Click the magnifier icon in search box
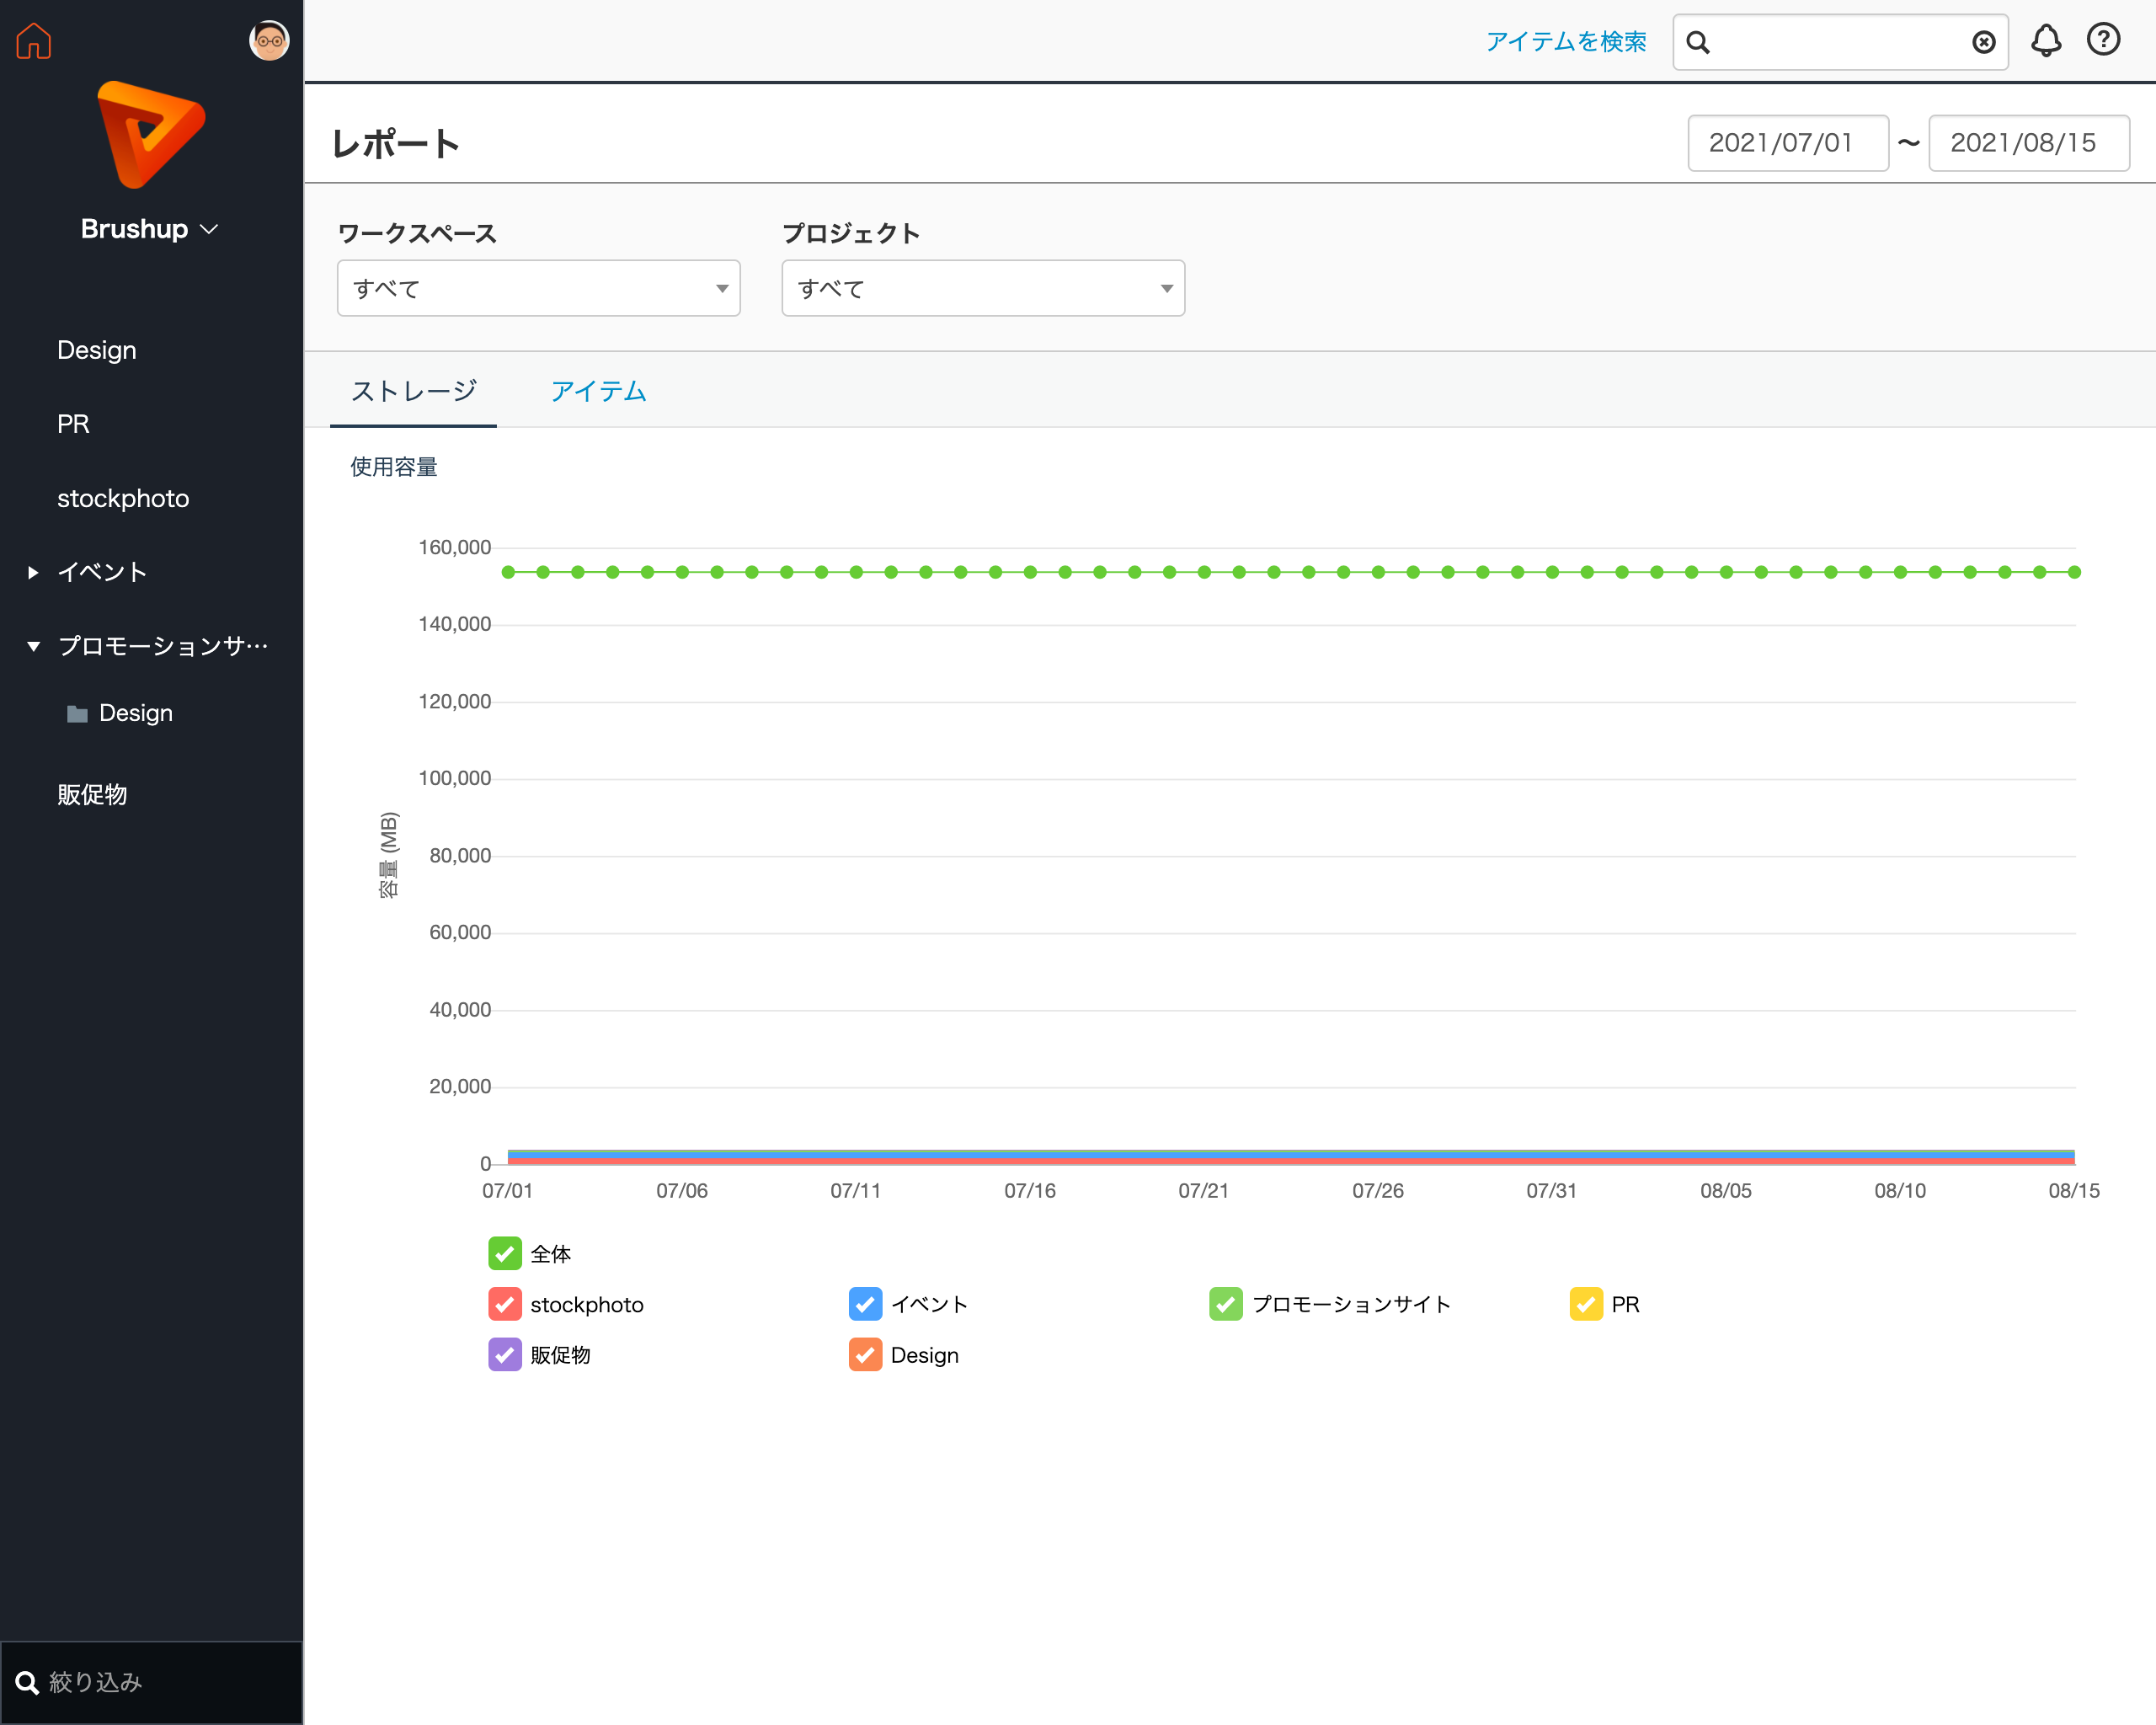 pos(1698,42)
